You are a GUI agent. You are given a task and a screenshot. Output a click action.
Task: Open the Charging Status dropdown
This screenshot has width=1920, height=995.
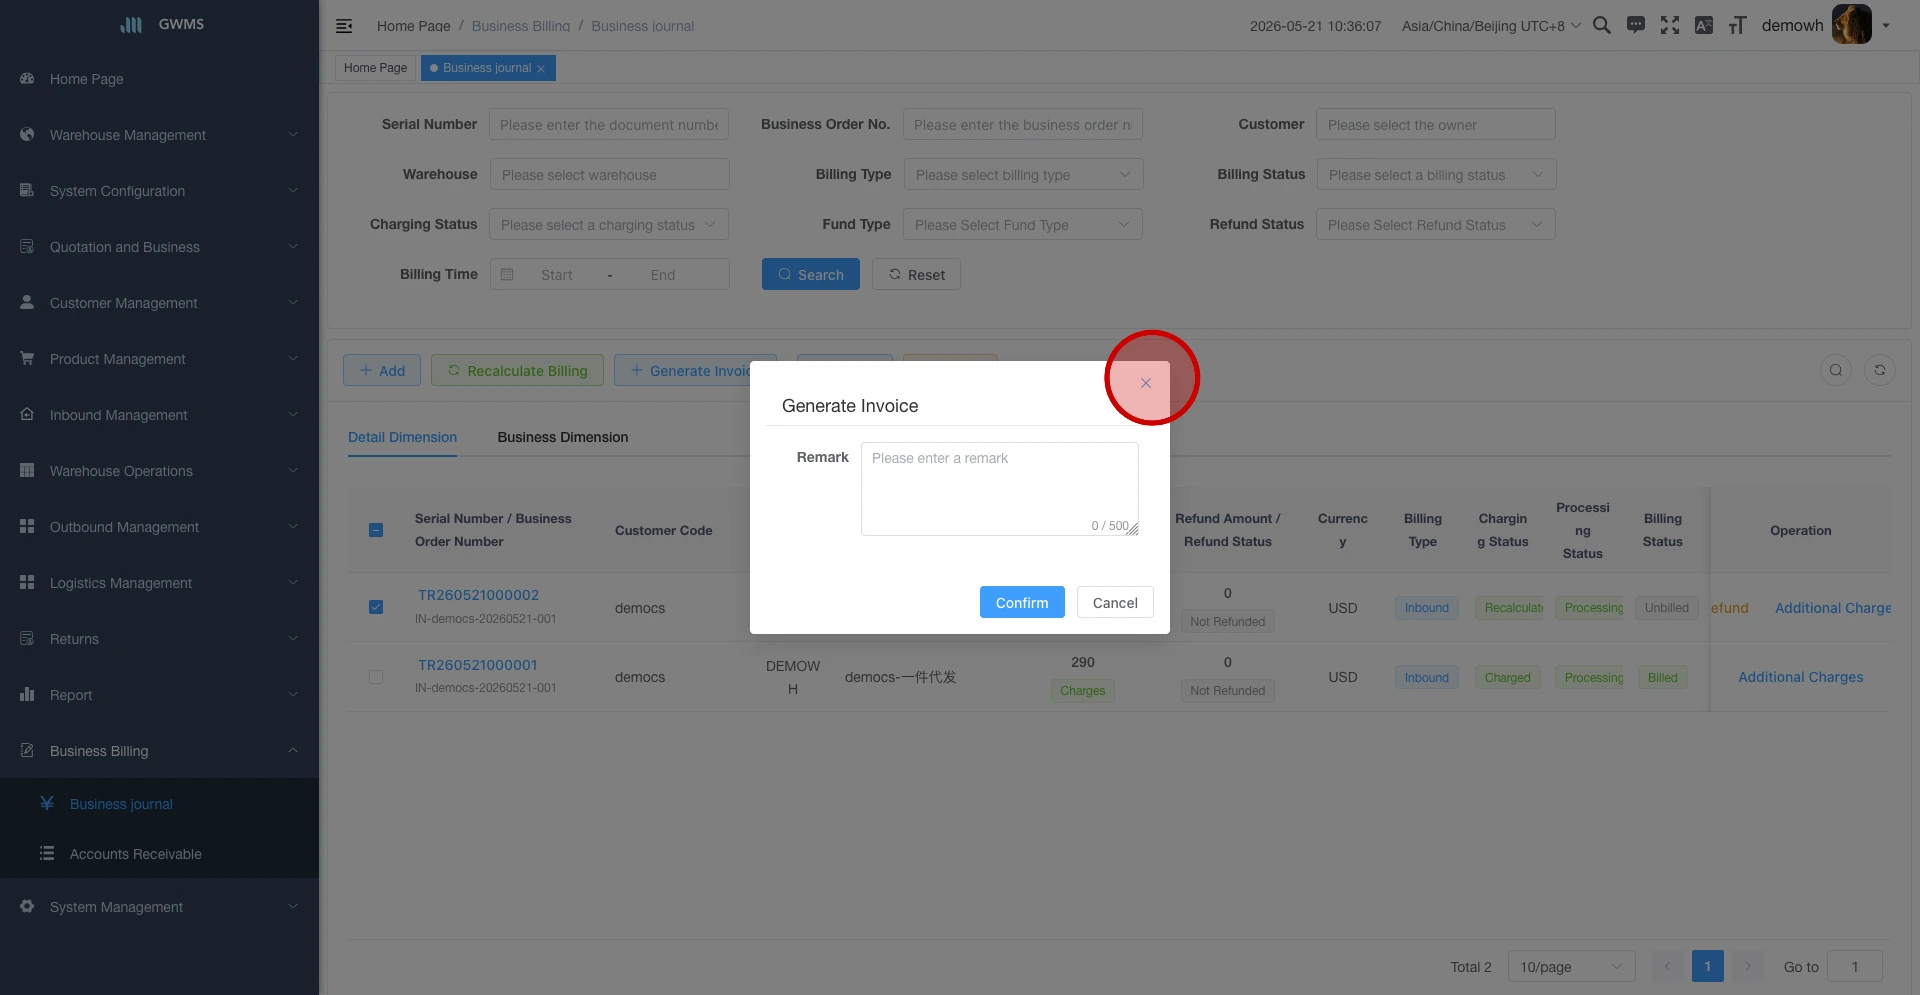[x=609, y=225]
